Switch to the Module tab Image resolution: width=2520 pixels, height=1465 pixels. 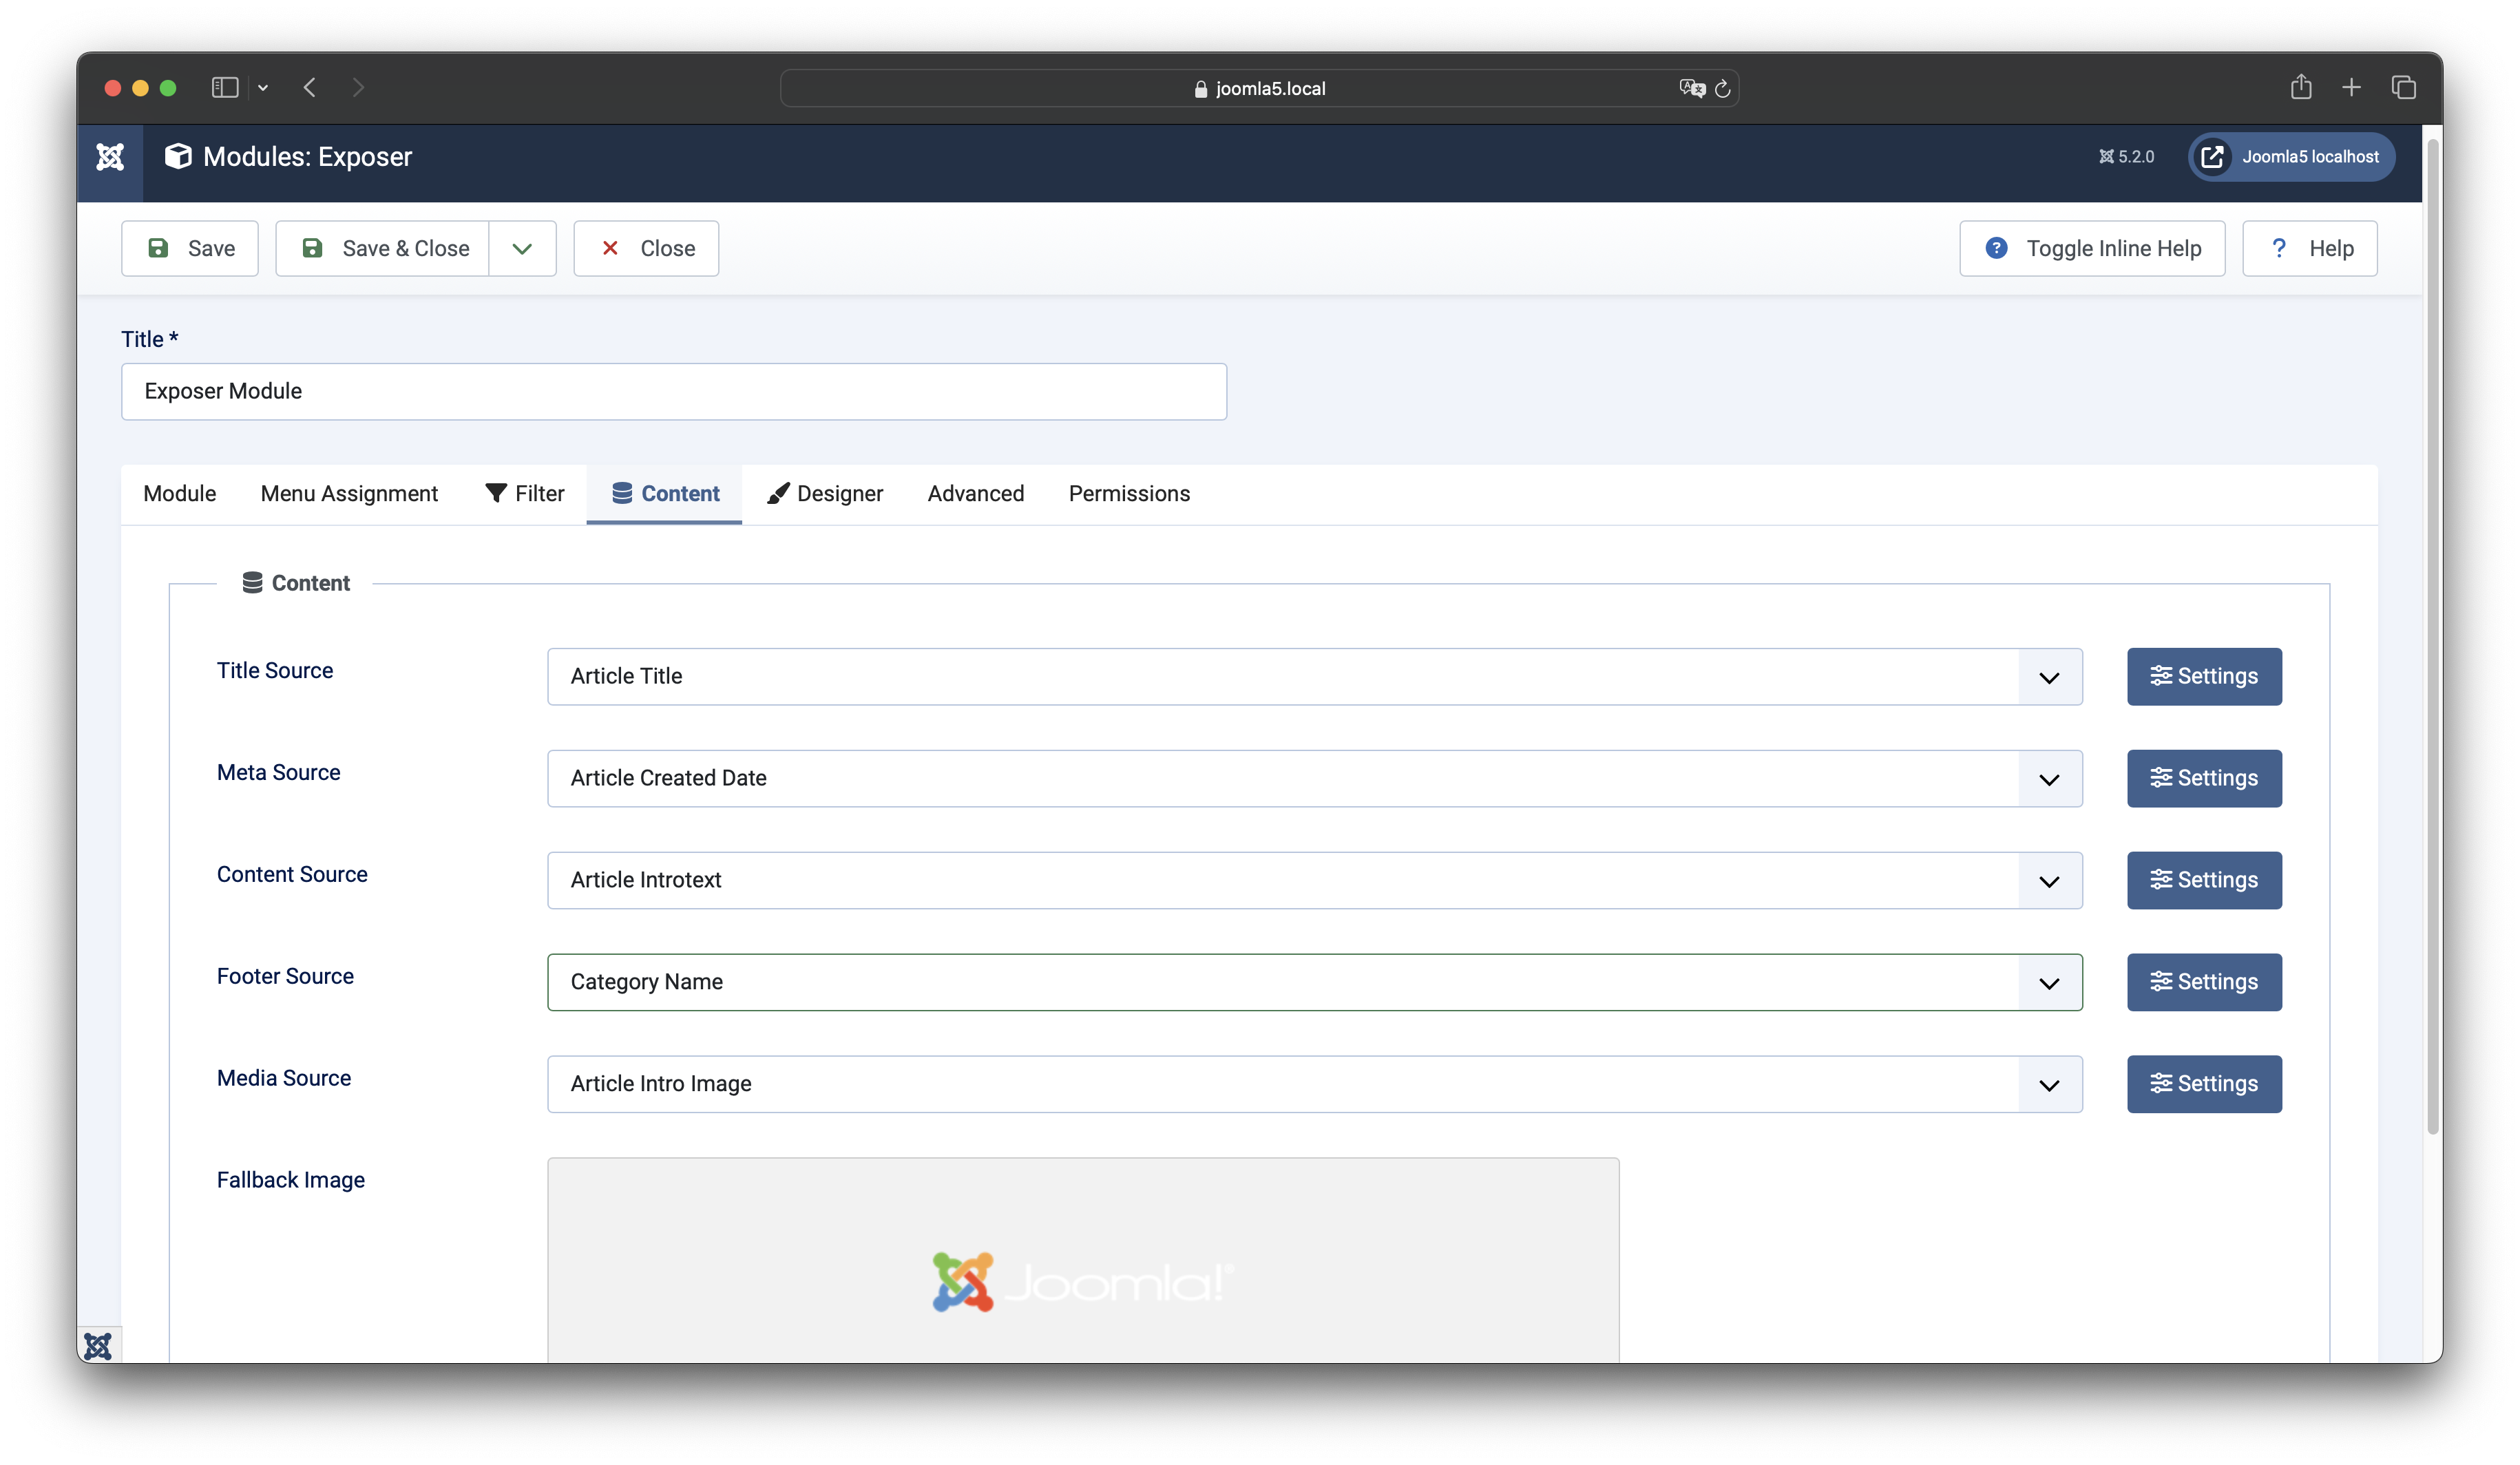180,493
